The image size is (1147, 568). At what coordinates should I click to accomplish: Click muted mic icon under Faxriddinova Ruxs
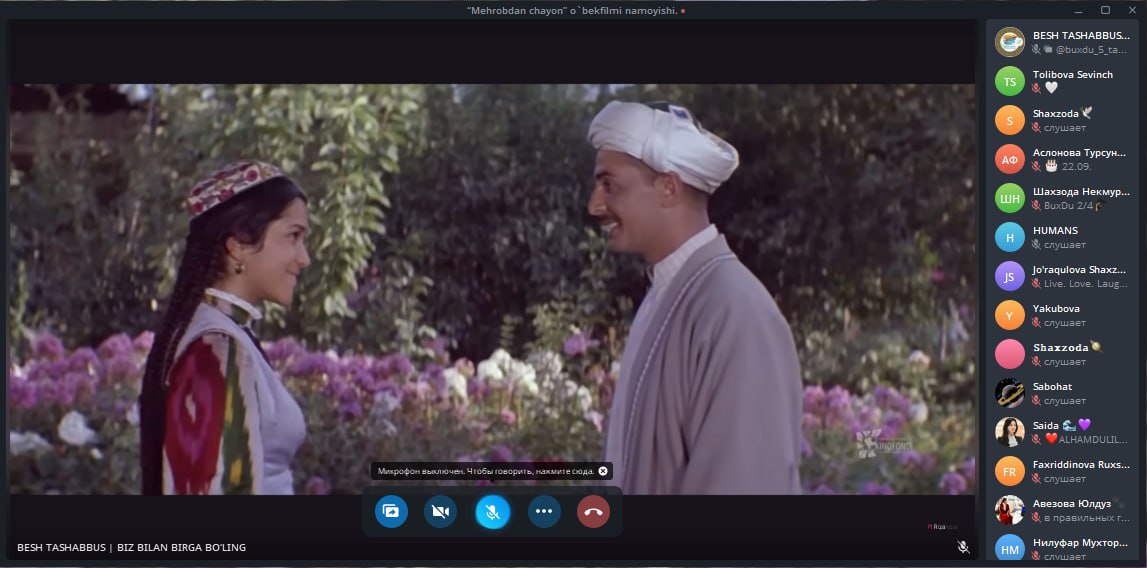pos(1036,479)
